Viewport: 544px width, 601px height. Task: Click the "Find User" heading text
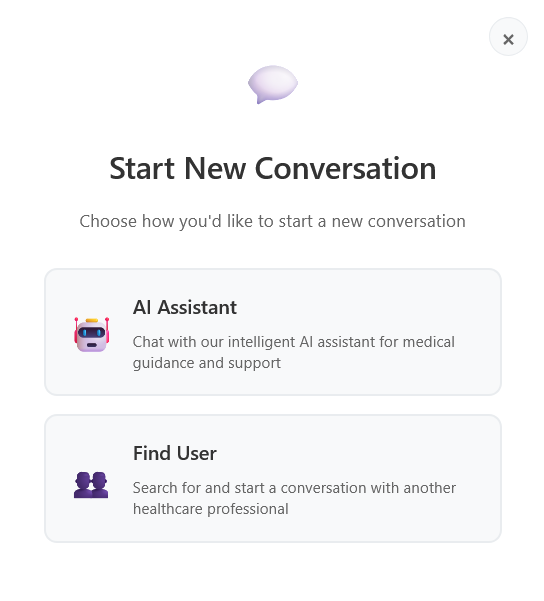[x=175, y=453]
